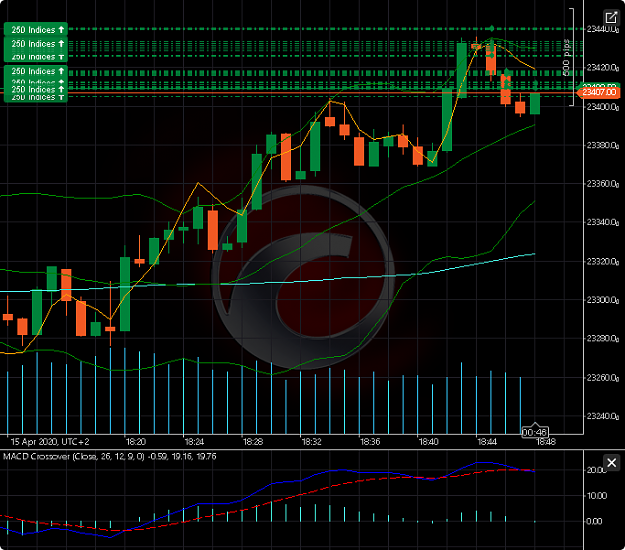Click the 23420.00 price axis label
Viewport: 625px width, 550px height.
click(x=602, y=67)
